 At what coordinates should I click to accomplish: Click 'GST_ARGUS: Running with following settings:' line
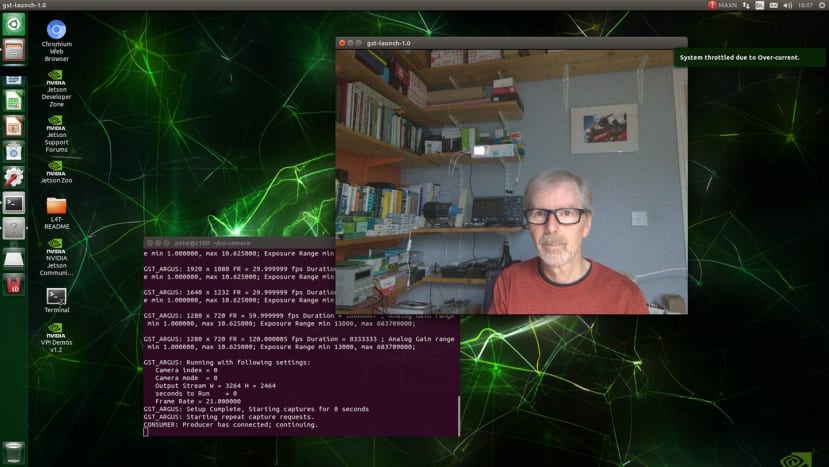[x=227, y=362]
